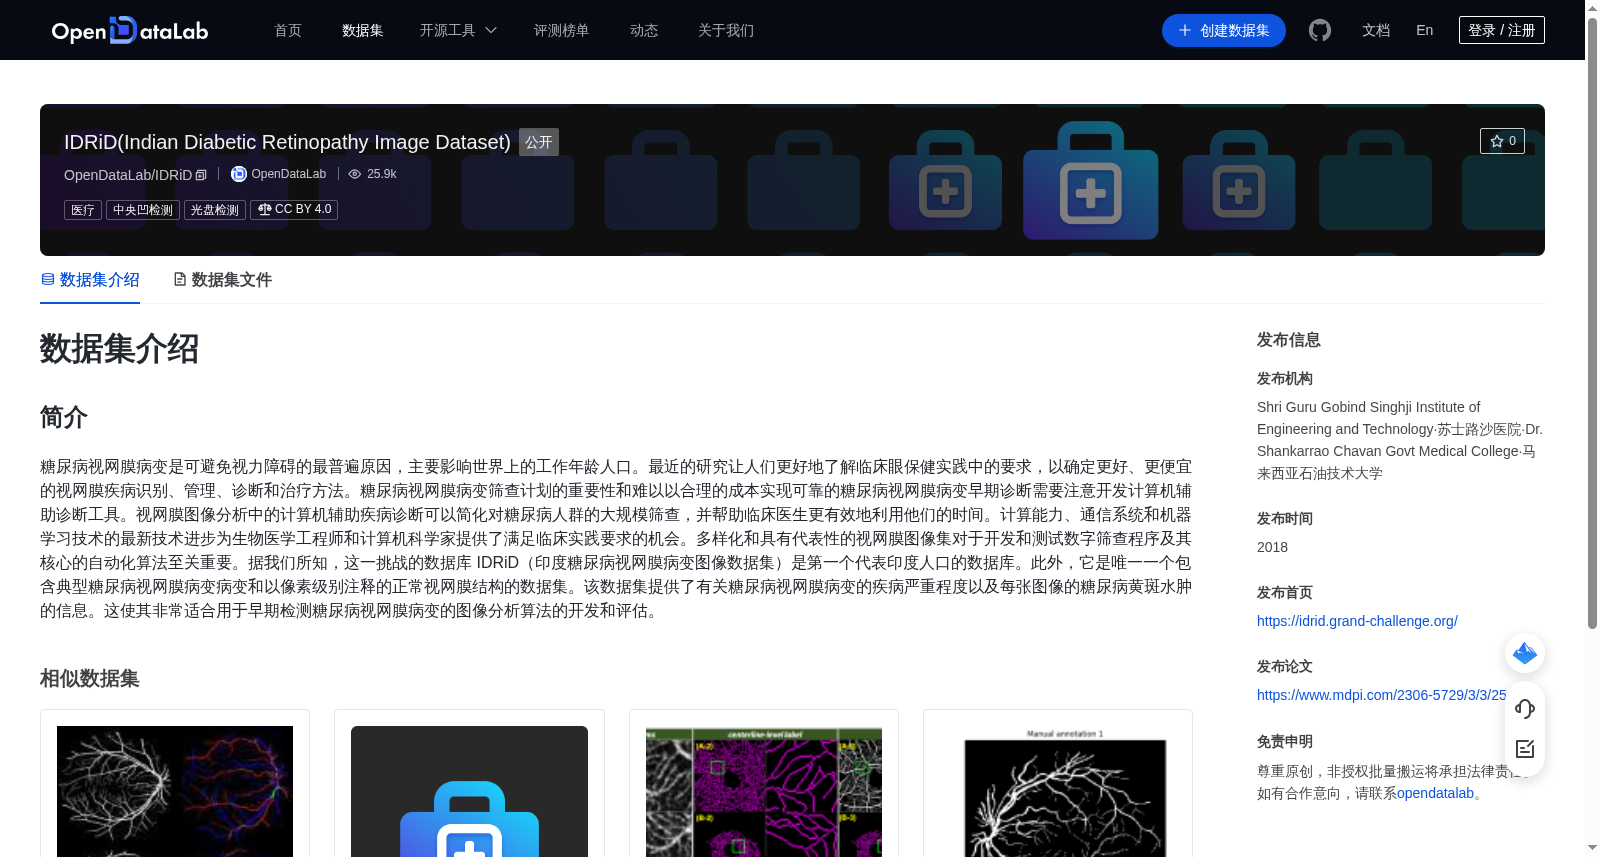Open the 文档 link
Image resolution: width=1600 pixels, height=857 pixels.
[x=1376, y=30]
